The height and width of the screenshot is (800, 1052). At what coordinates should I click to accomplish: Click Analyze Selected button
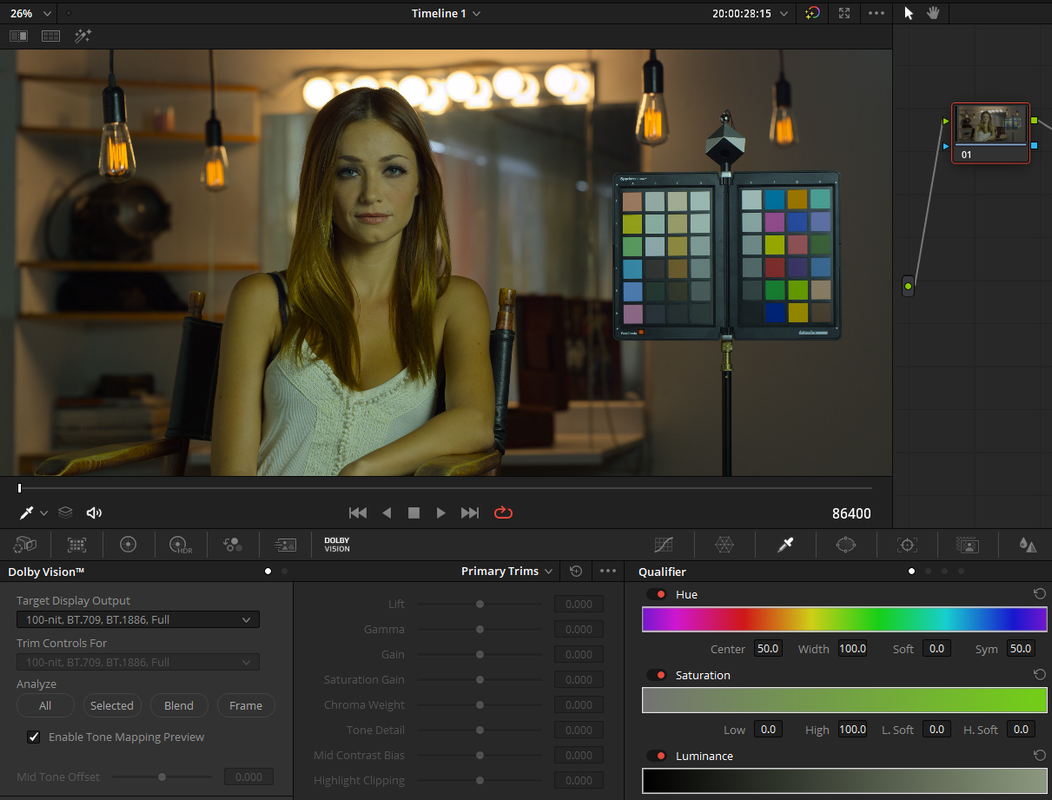point(112,705)
